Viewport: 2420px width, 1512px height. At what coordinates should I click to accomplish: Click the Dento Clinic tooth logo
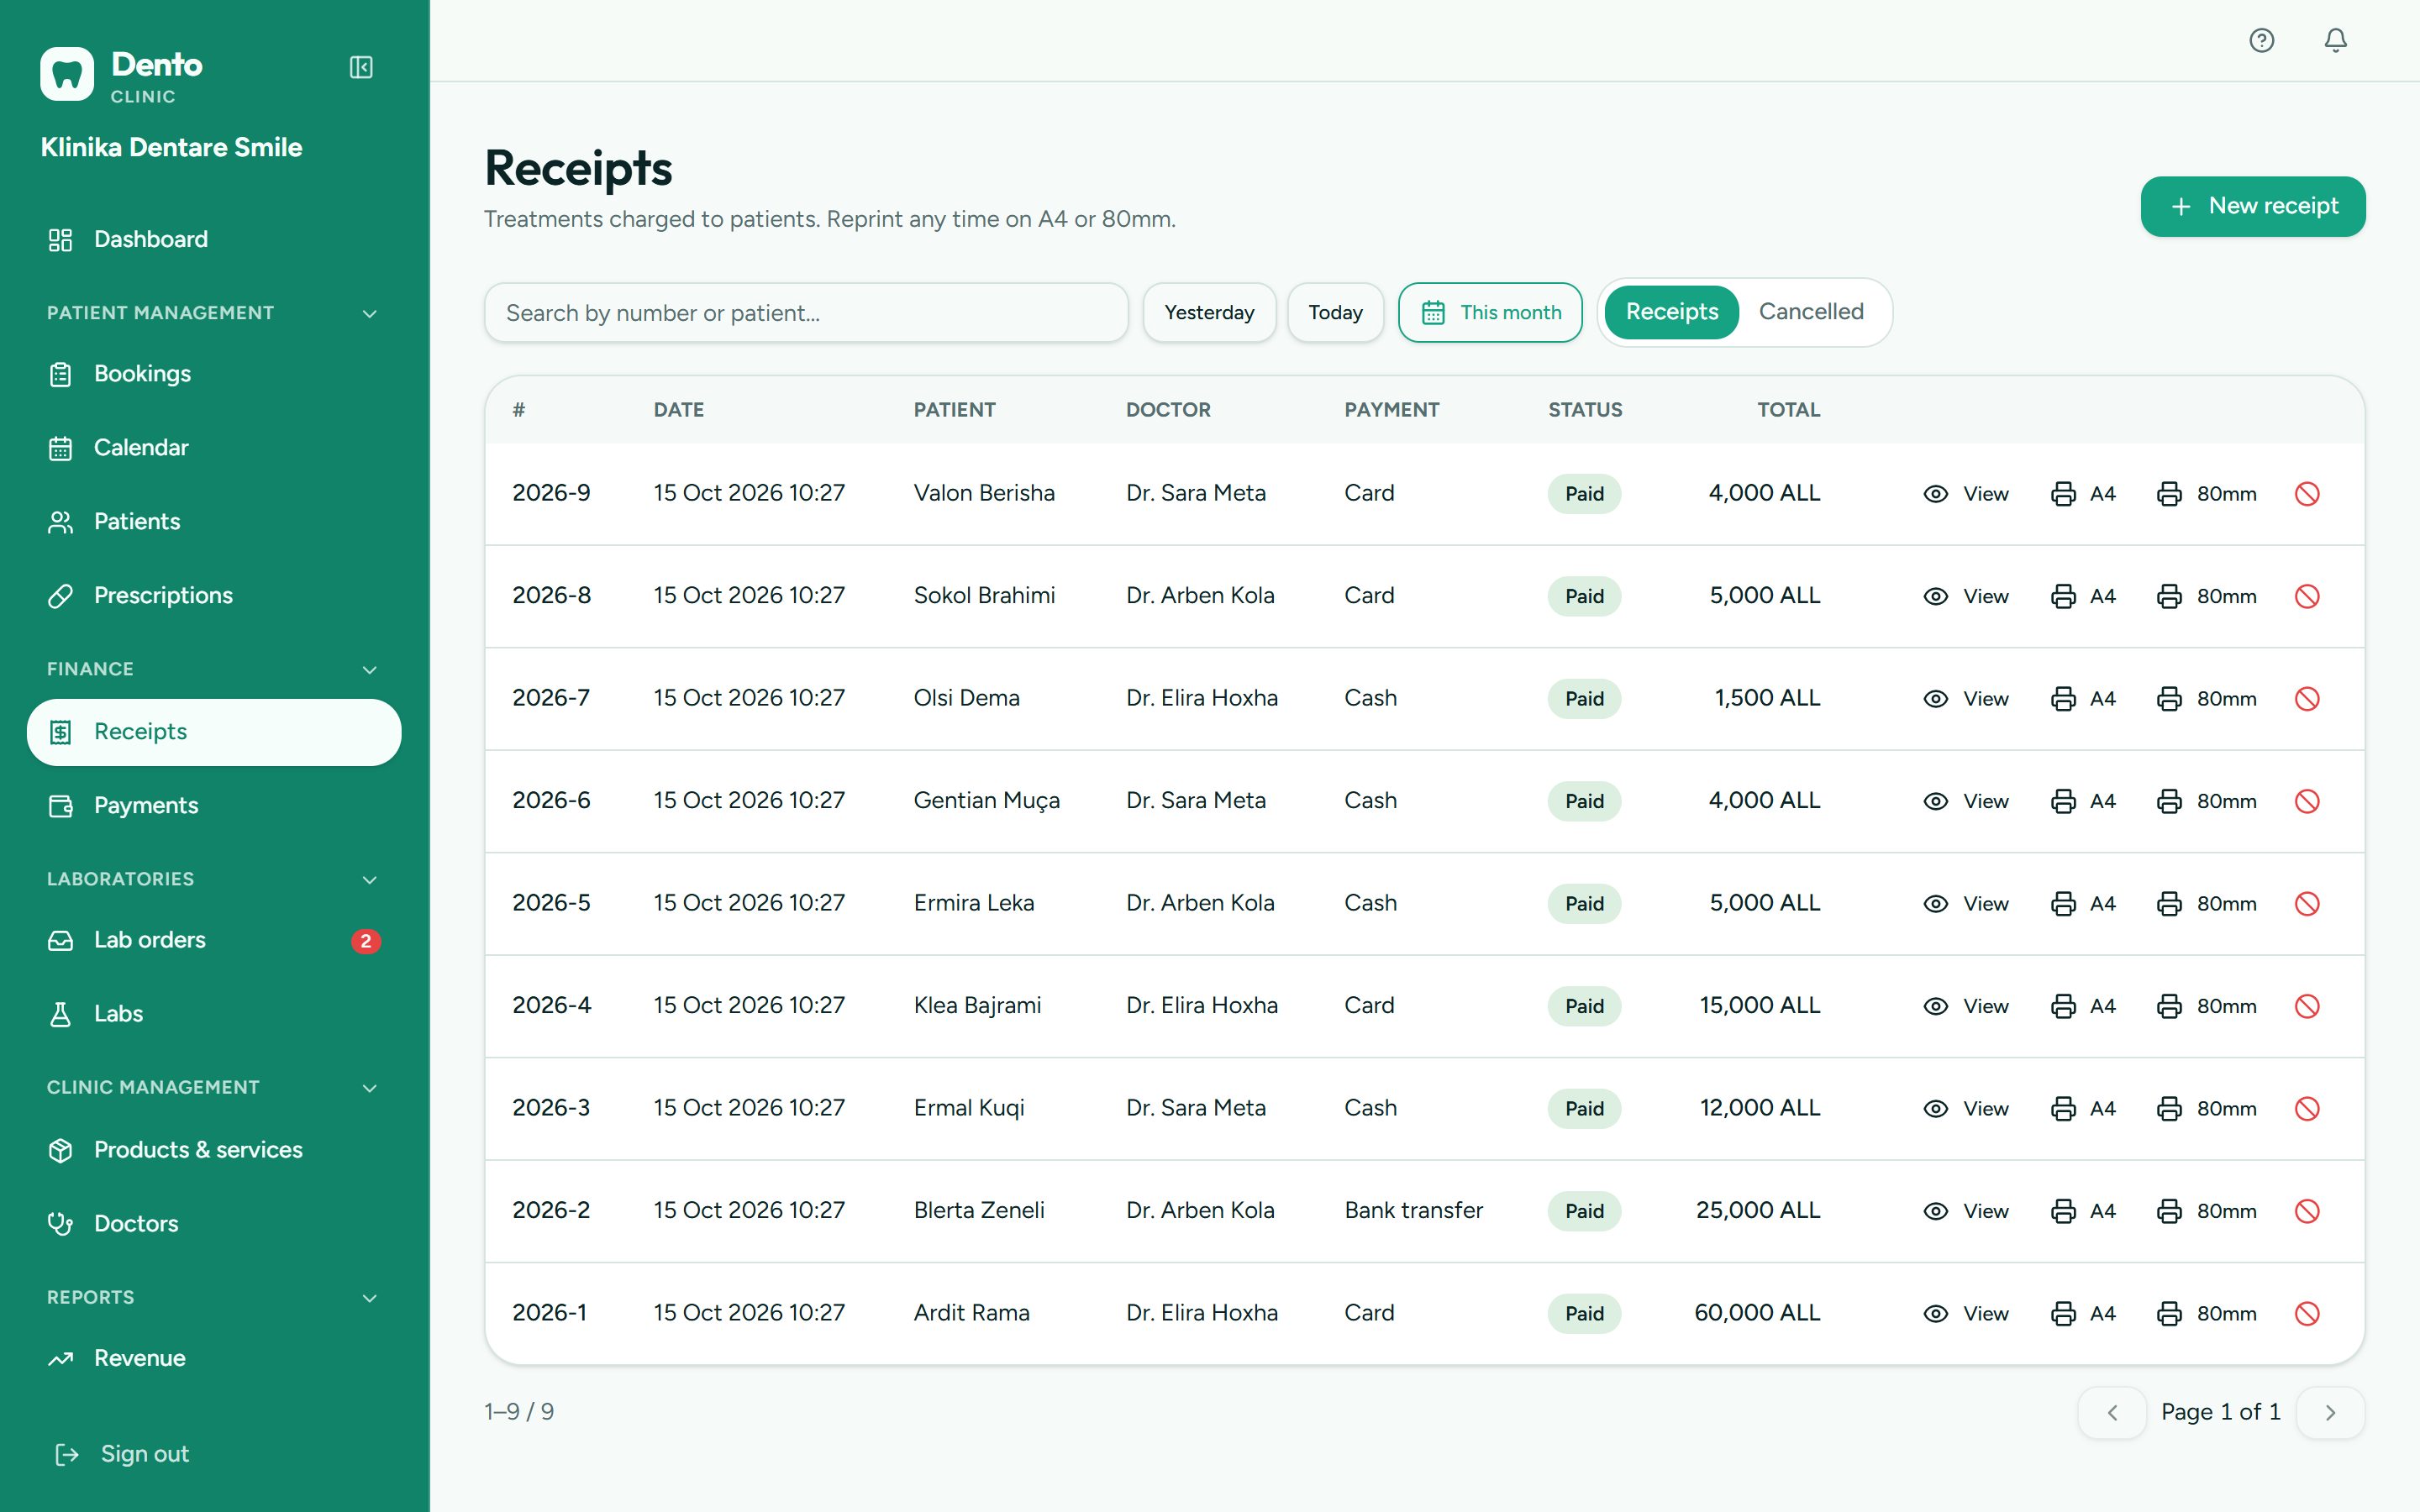(x=67, y=74)
